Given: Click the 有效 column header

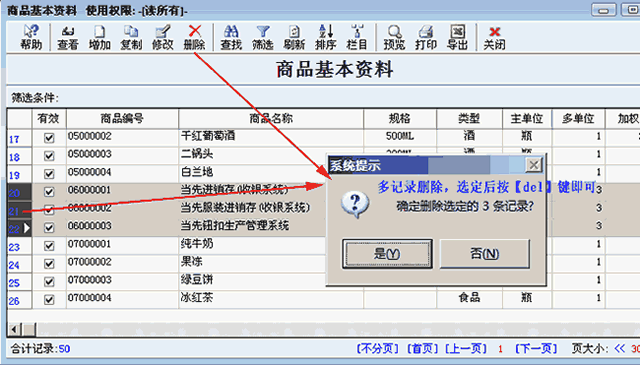Looking at the screenshot, I should pos(49,119).
